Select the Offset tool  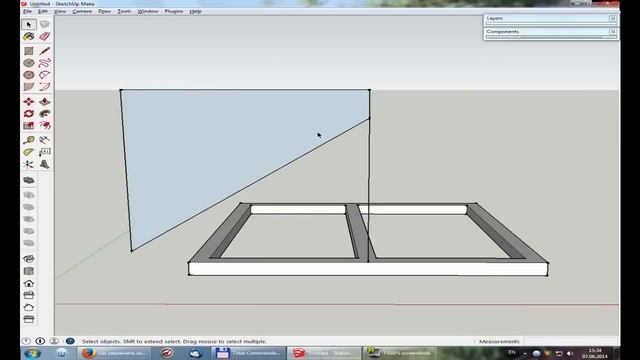pyautogui.click(x=44, y=126)
